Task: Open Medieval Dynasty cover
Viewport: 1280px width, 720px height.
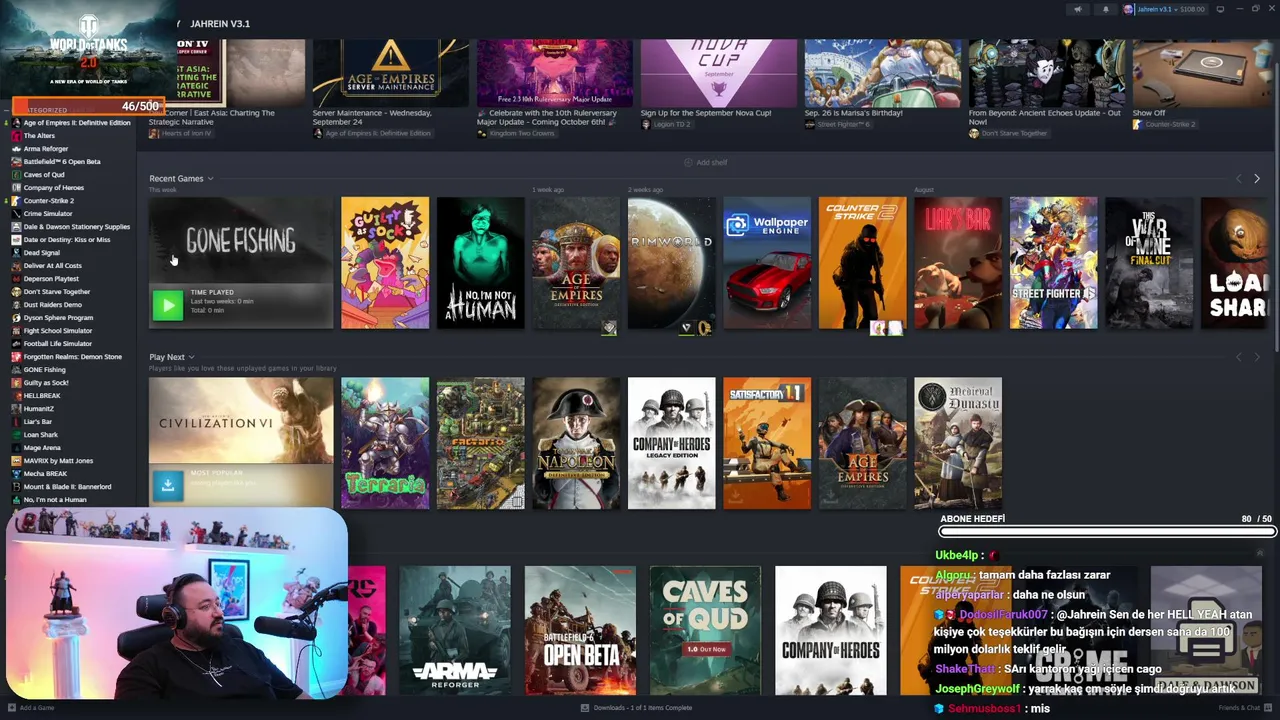Action: 958,443
